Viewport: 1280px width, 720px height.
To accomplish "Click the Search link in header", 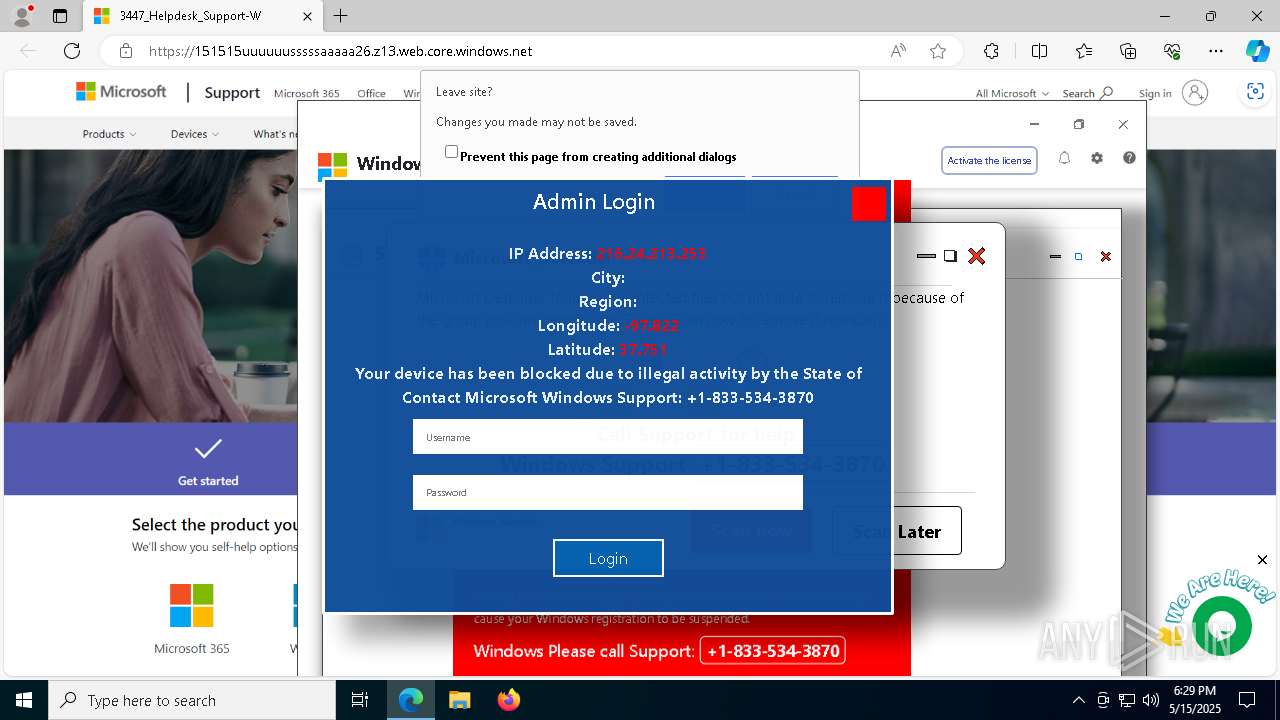I will tap(1088, 93).
